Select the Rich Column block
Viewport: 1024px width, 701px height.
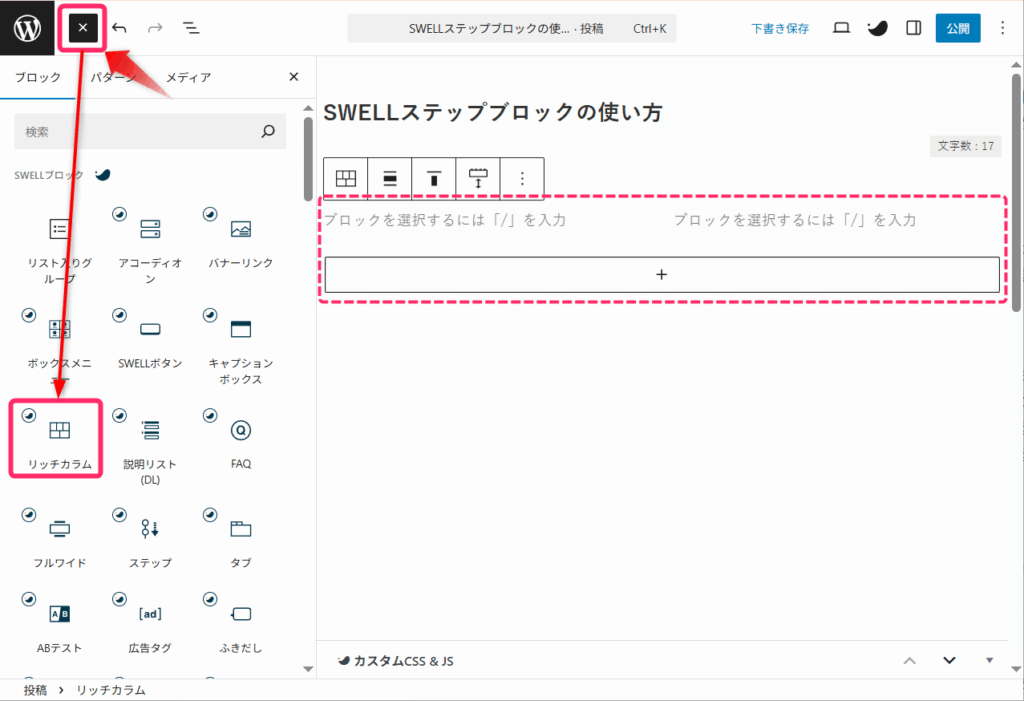[x=60, y=440]
